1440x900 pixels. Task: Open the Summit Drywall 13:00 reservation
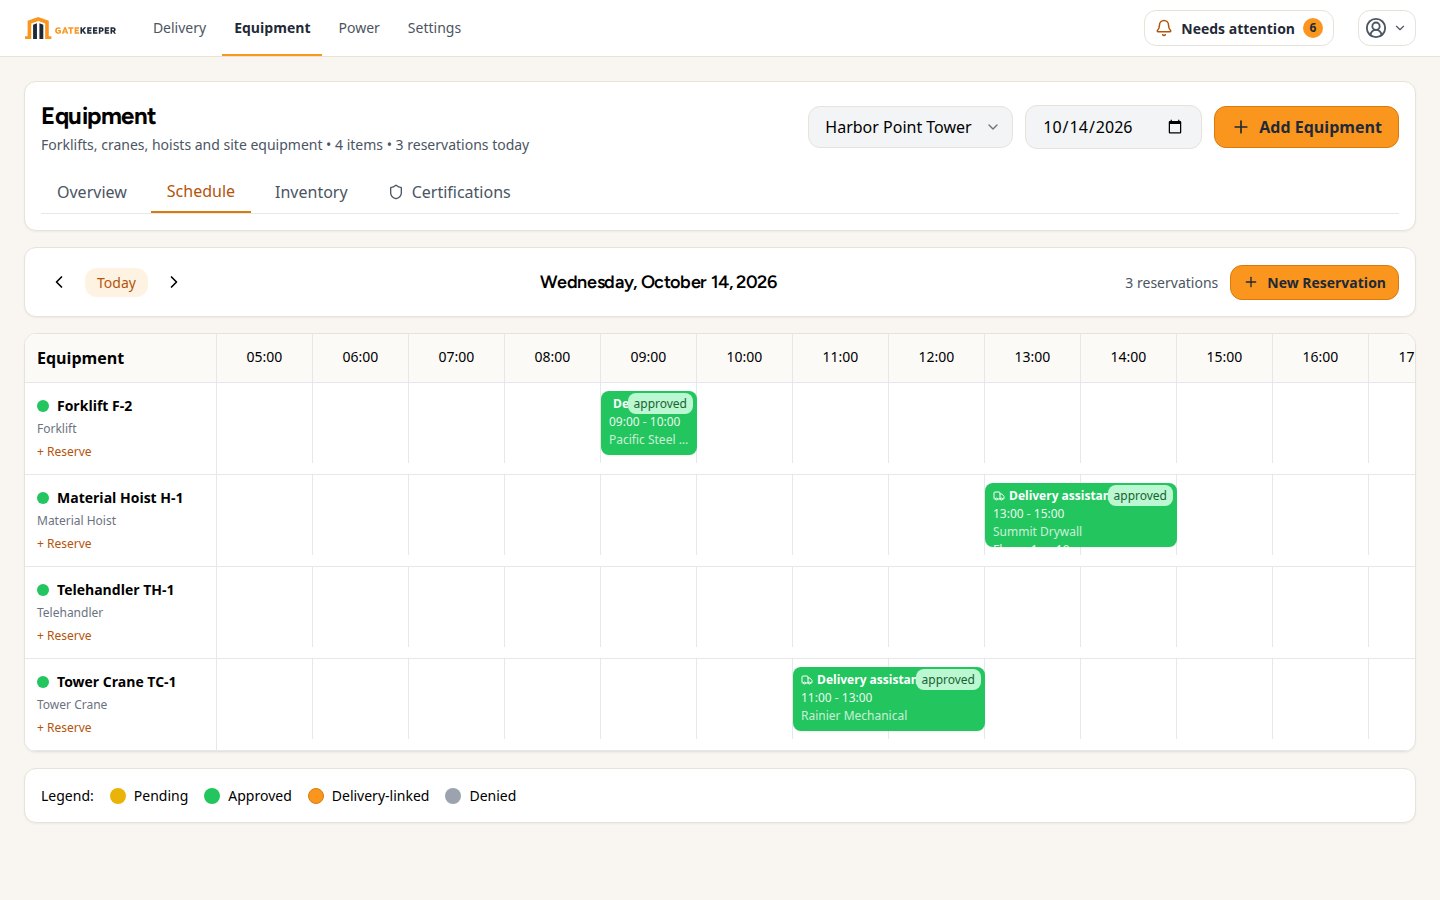(x=1081, y=515)
